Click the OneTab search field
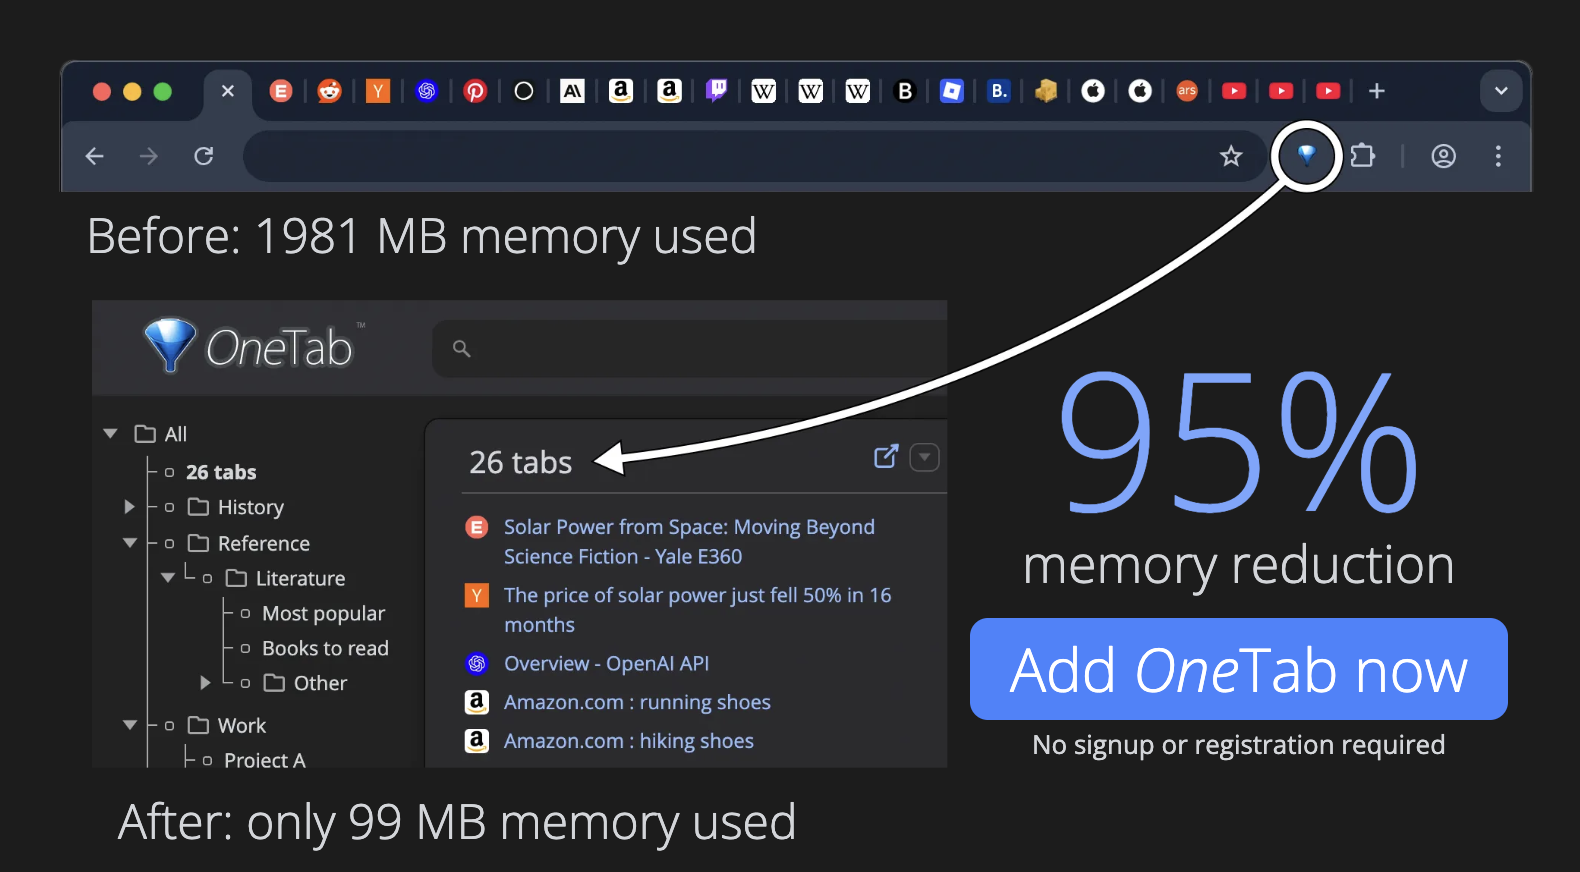Screen dimensions: 1580x872 pos(690,348)
